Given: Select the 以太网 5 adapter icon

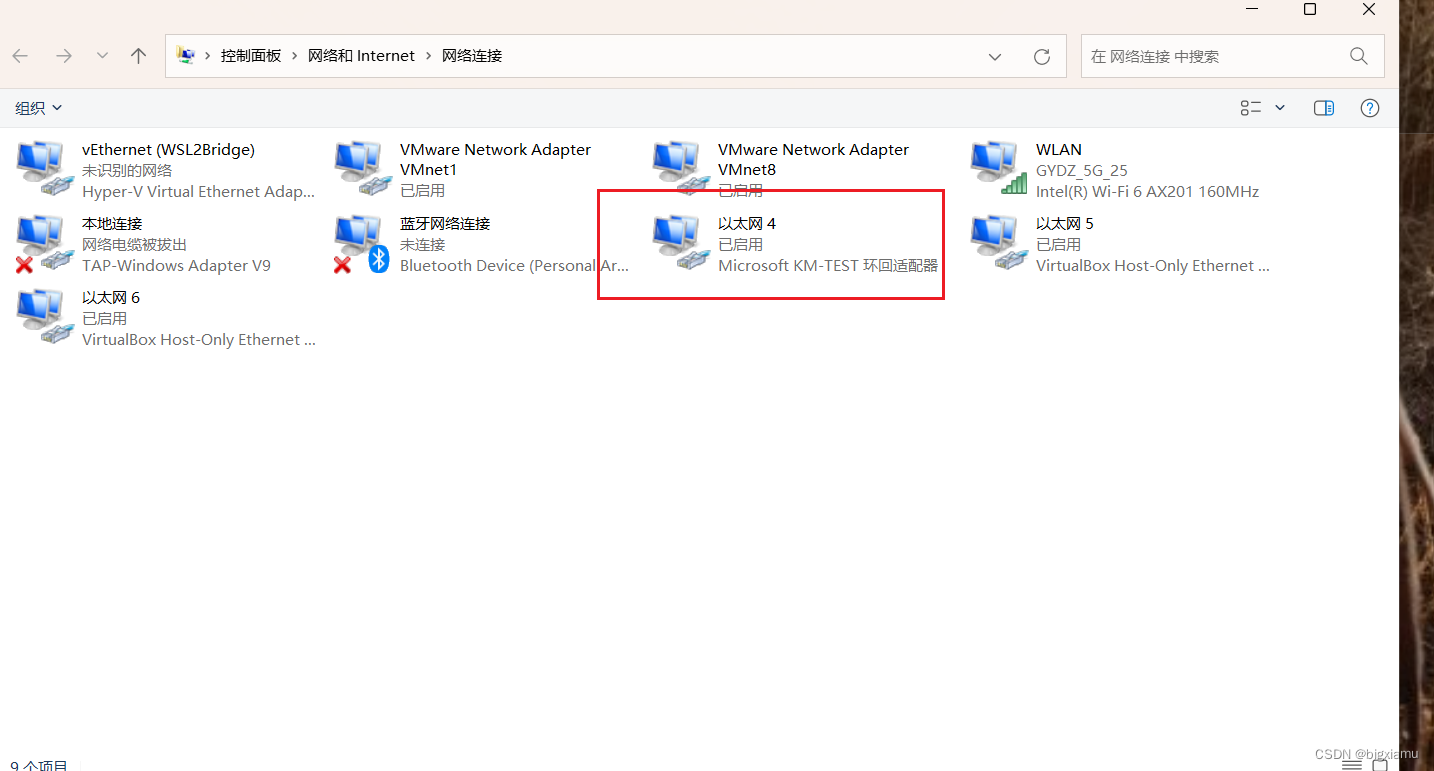Looking at the screenshot, I should click(999, 244).
